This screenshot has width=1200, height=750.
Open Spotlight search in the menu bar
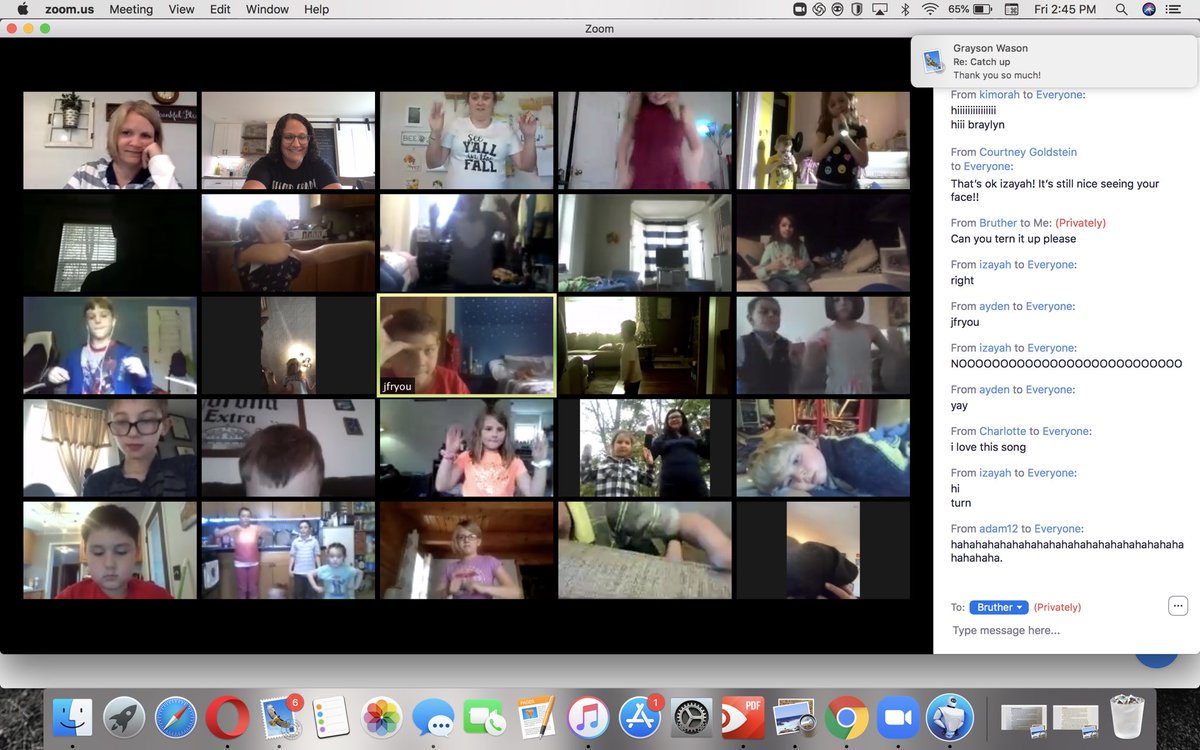1121,9
